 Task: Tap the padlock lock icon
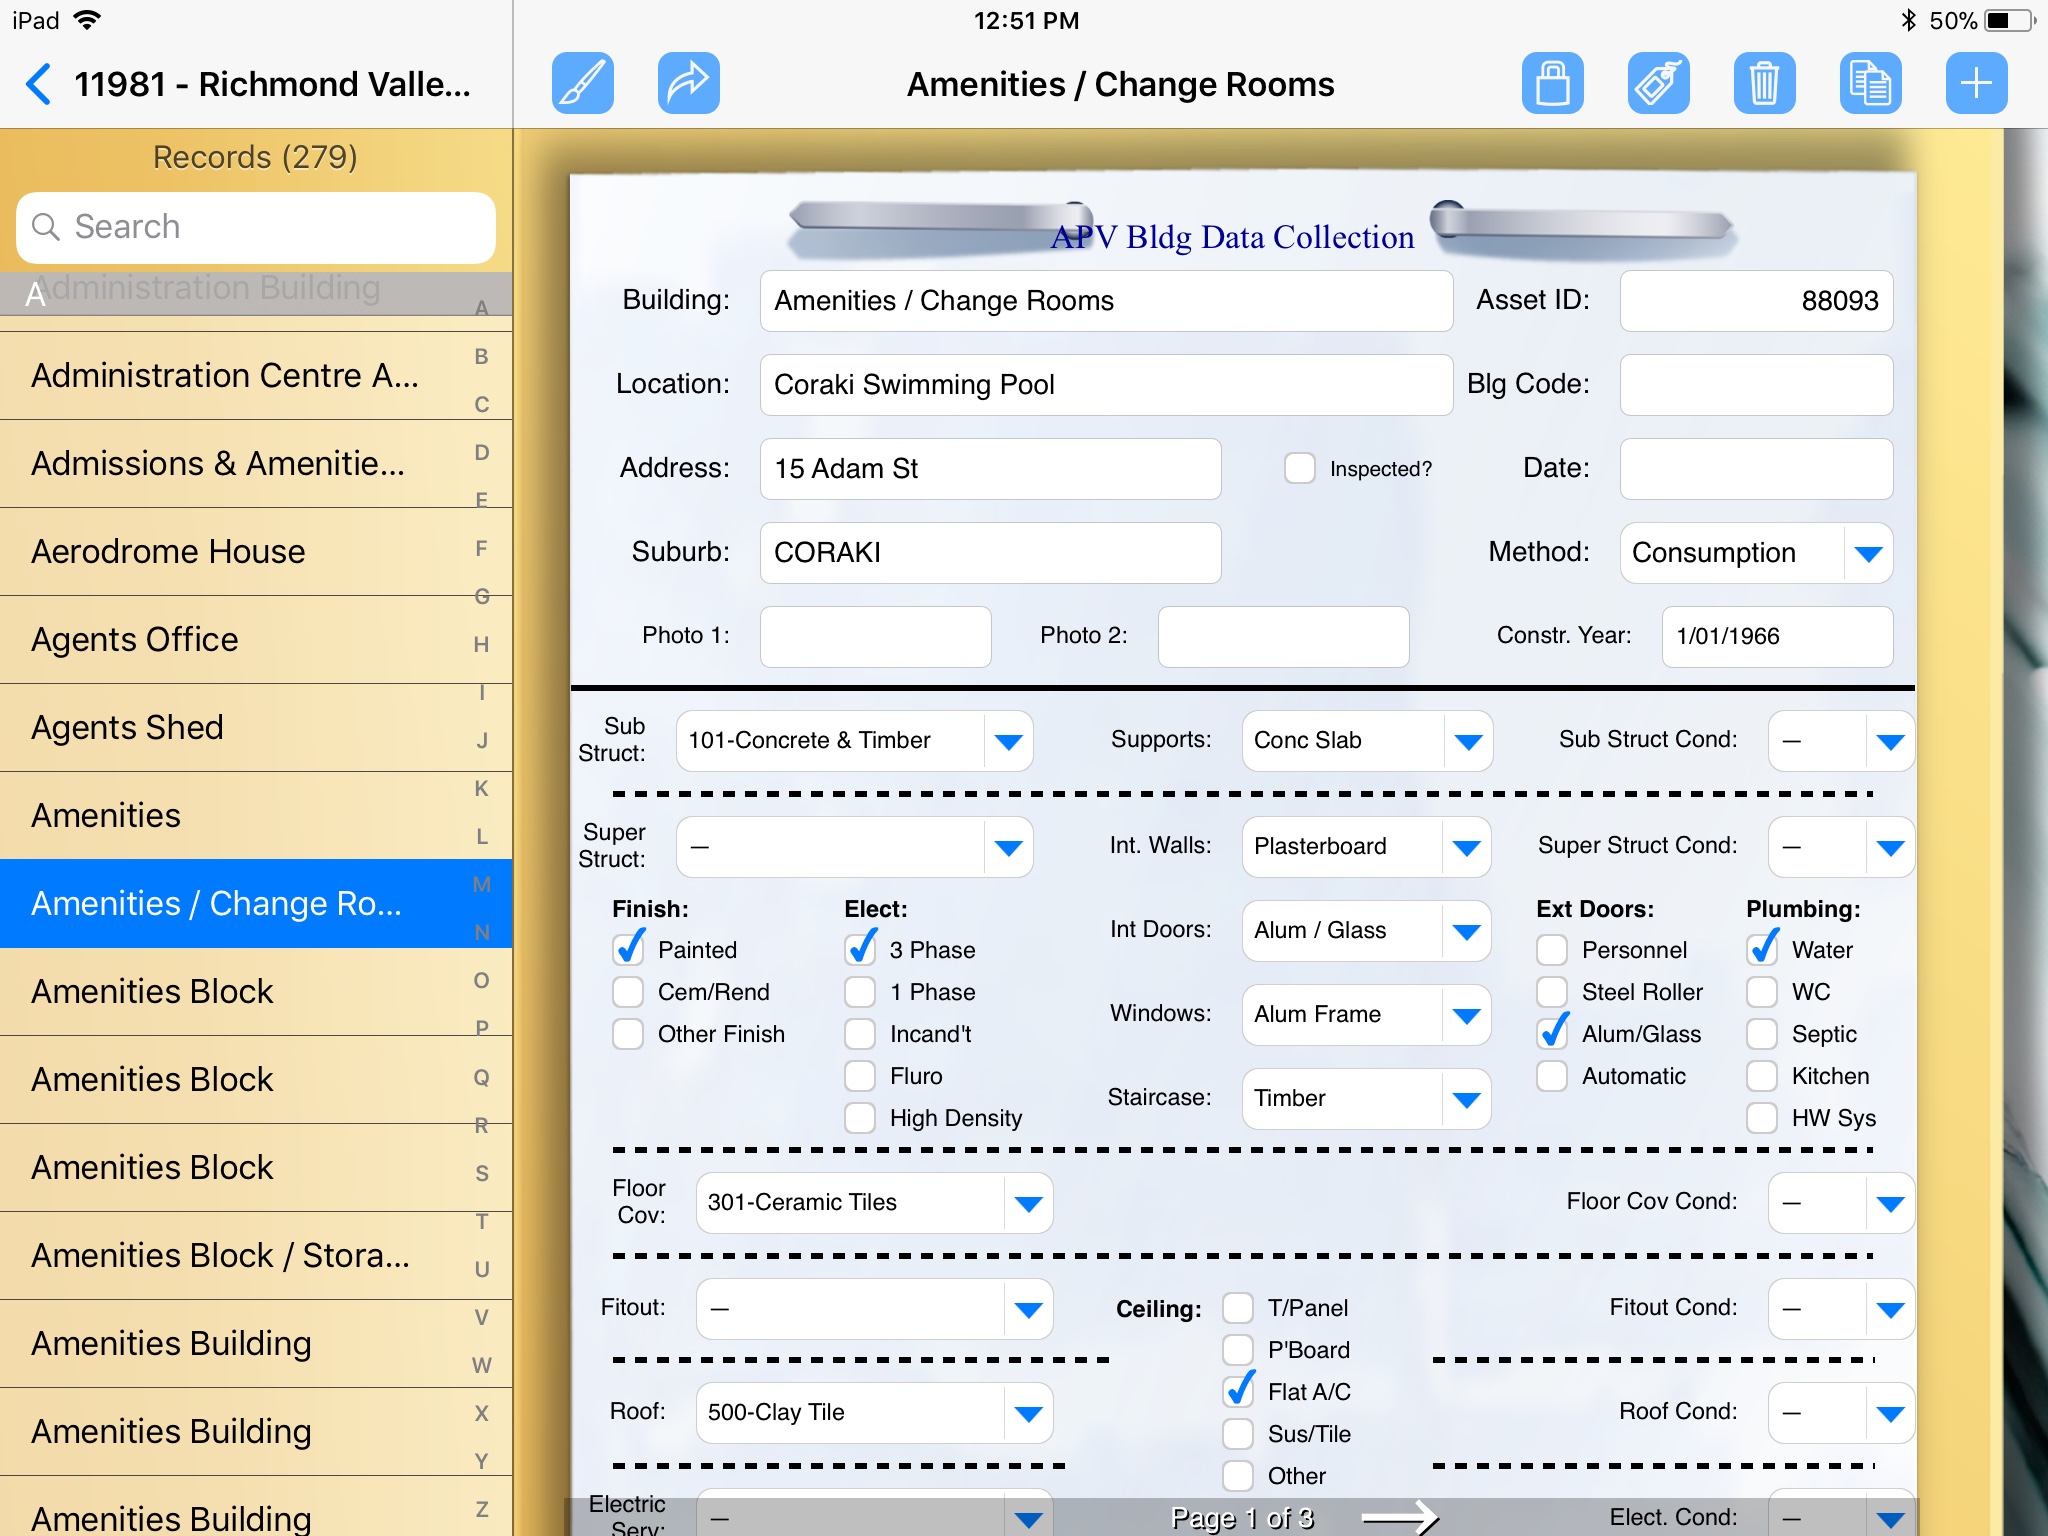pyautogui.click(x=1552, y=83)
